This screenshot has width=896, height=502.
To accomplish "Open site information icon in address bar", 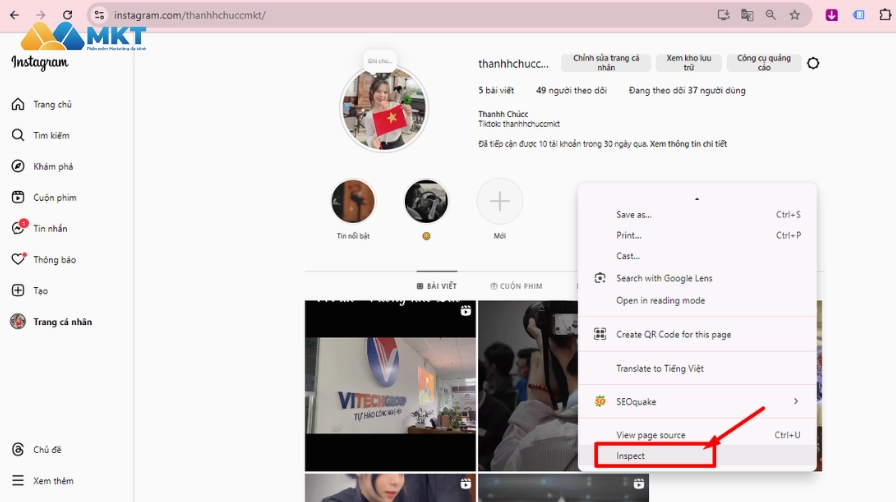I will point(99,15).
